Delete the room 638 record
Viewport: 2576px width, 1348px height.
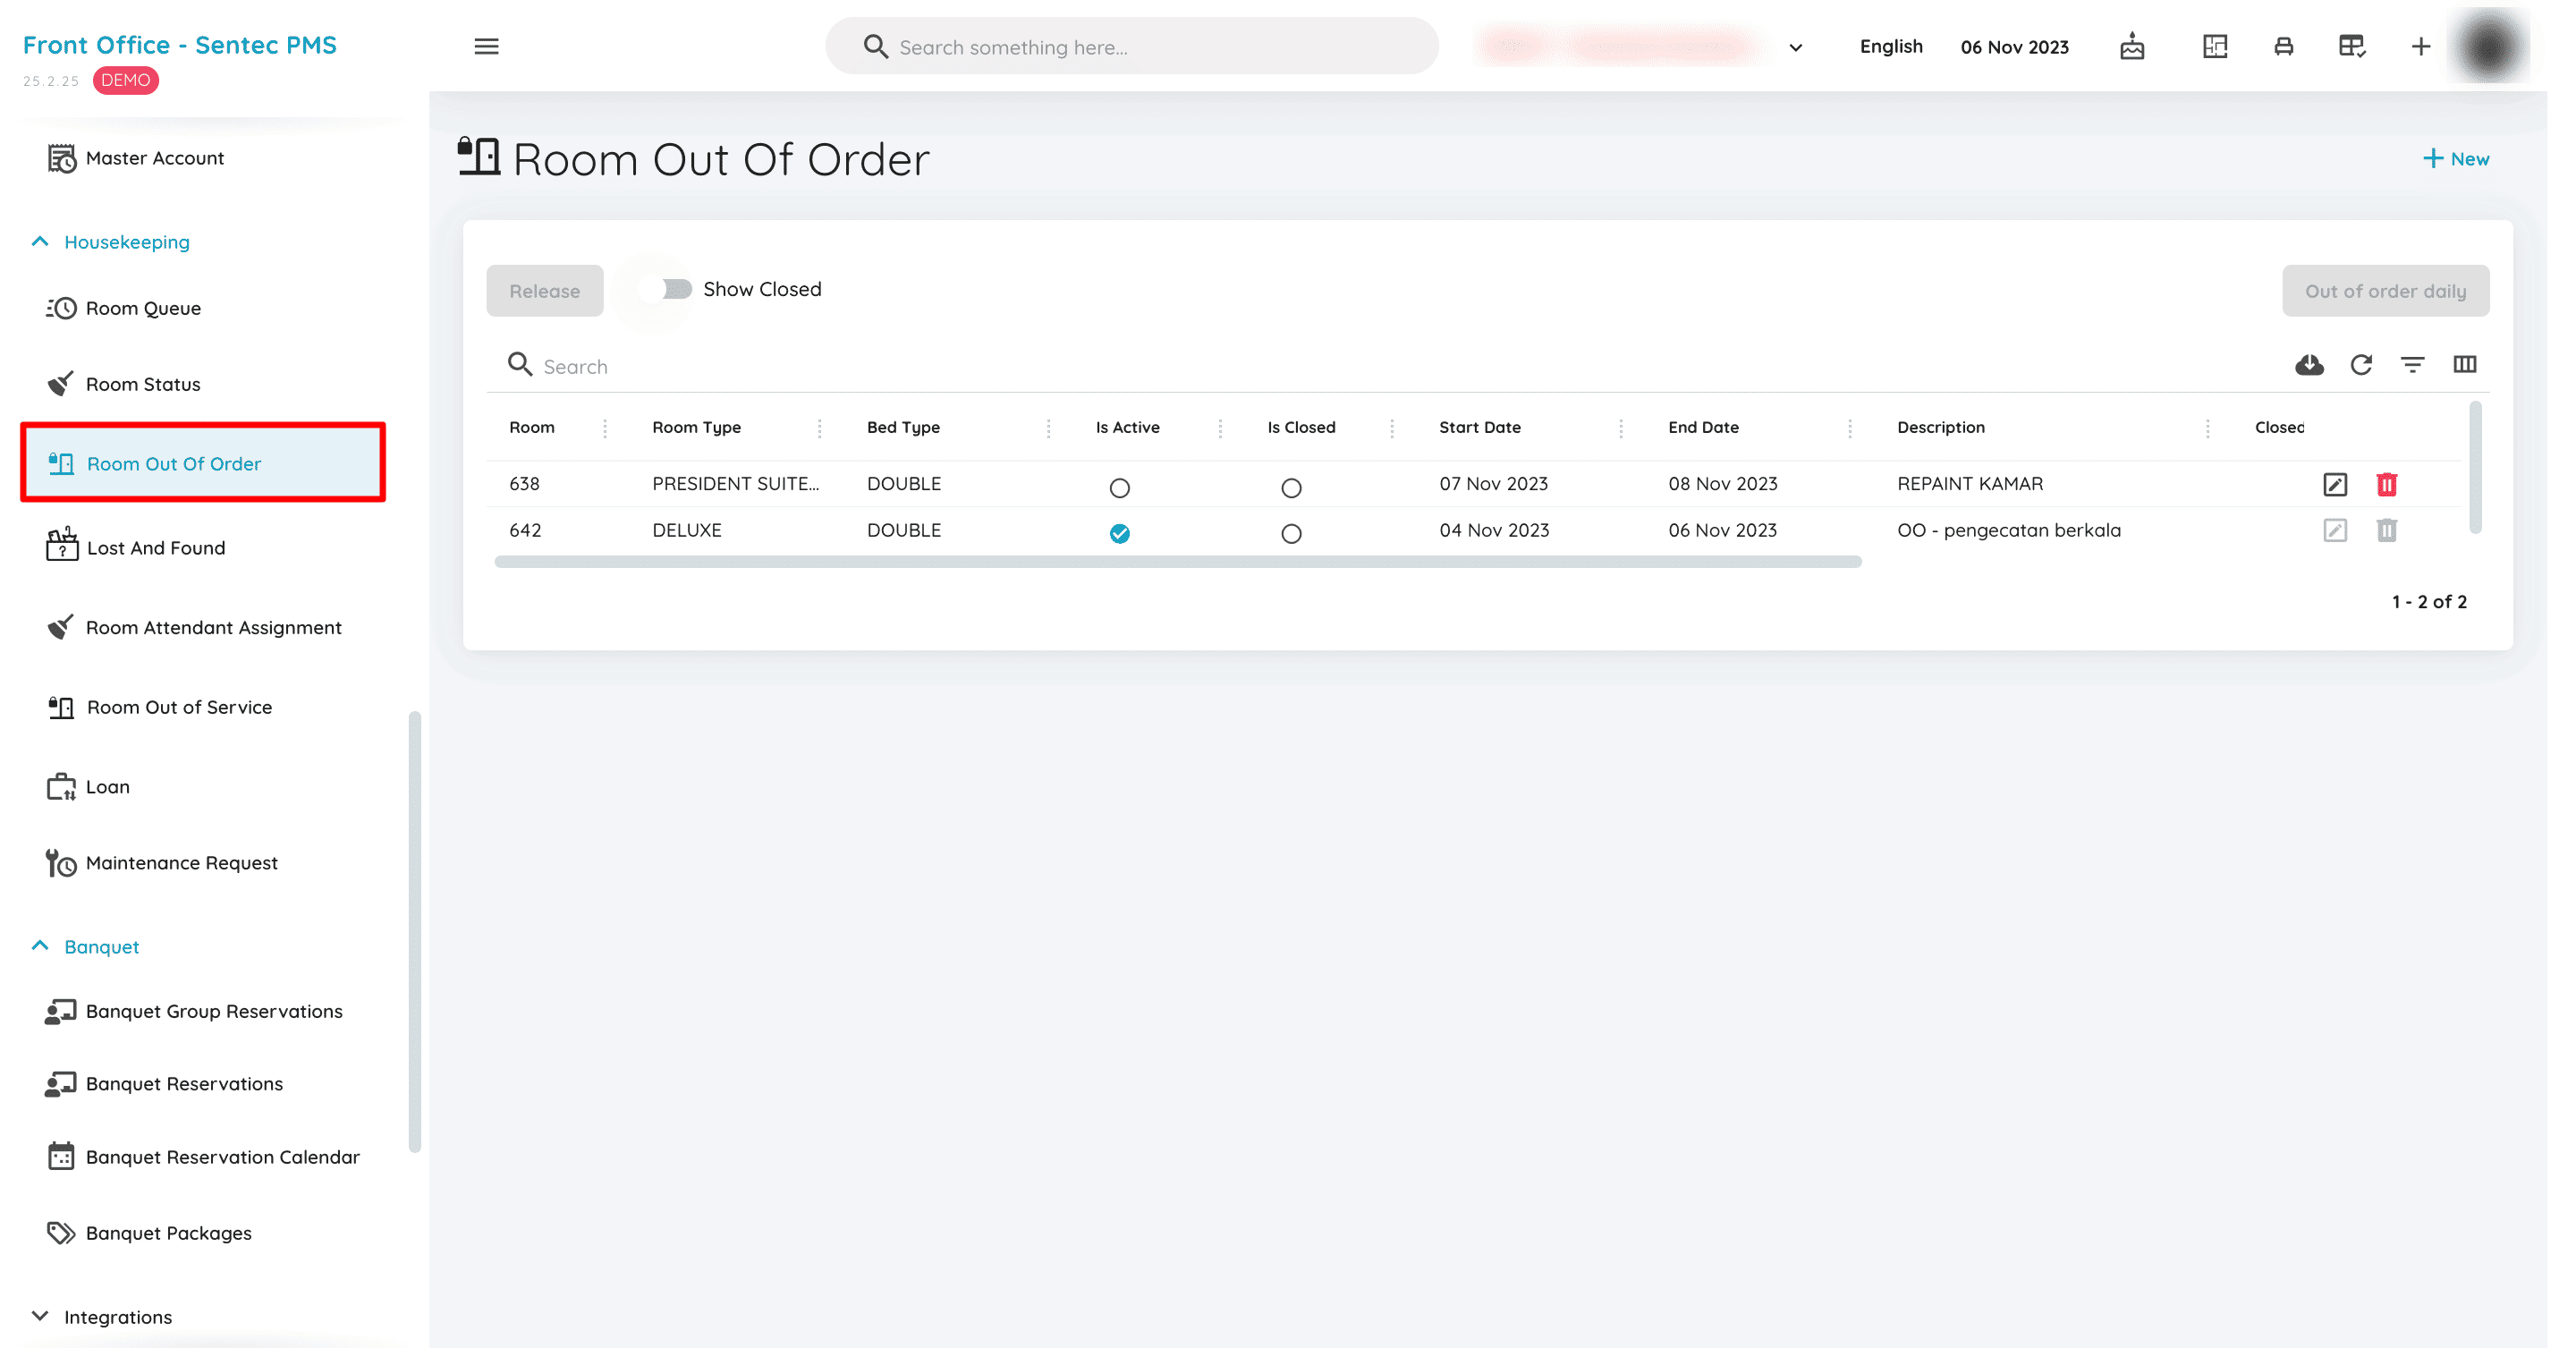click(2387, 485)
